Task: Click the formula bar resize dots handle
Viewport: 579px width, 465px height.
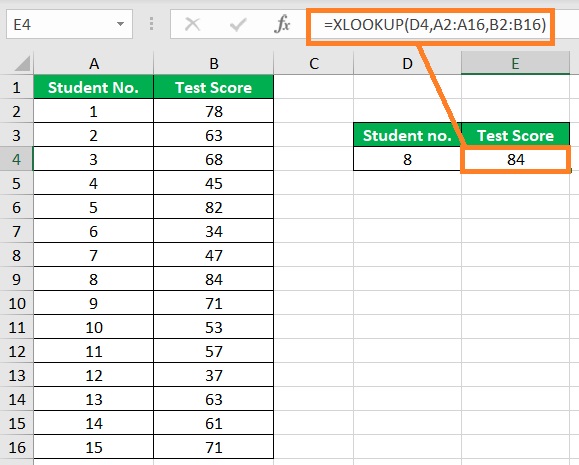Action: click(x=151, y=24)
